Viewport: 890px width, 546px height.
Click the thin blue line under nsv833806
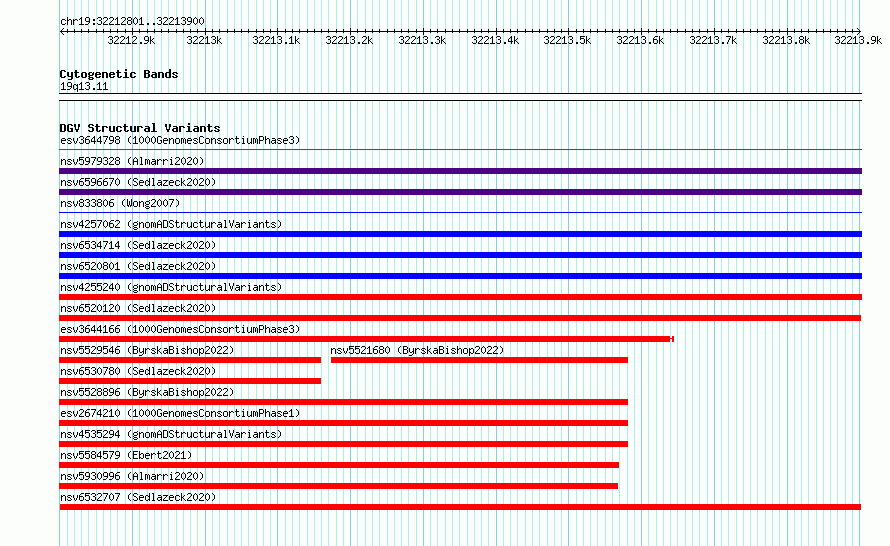[x=460, y=213]
